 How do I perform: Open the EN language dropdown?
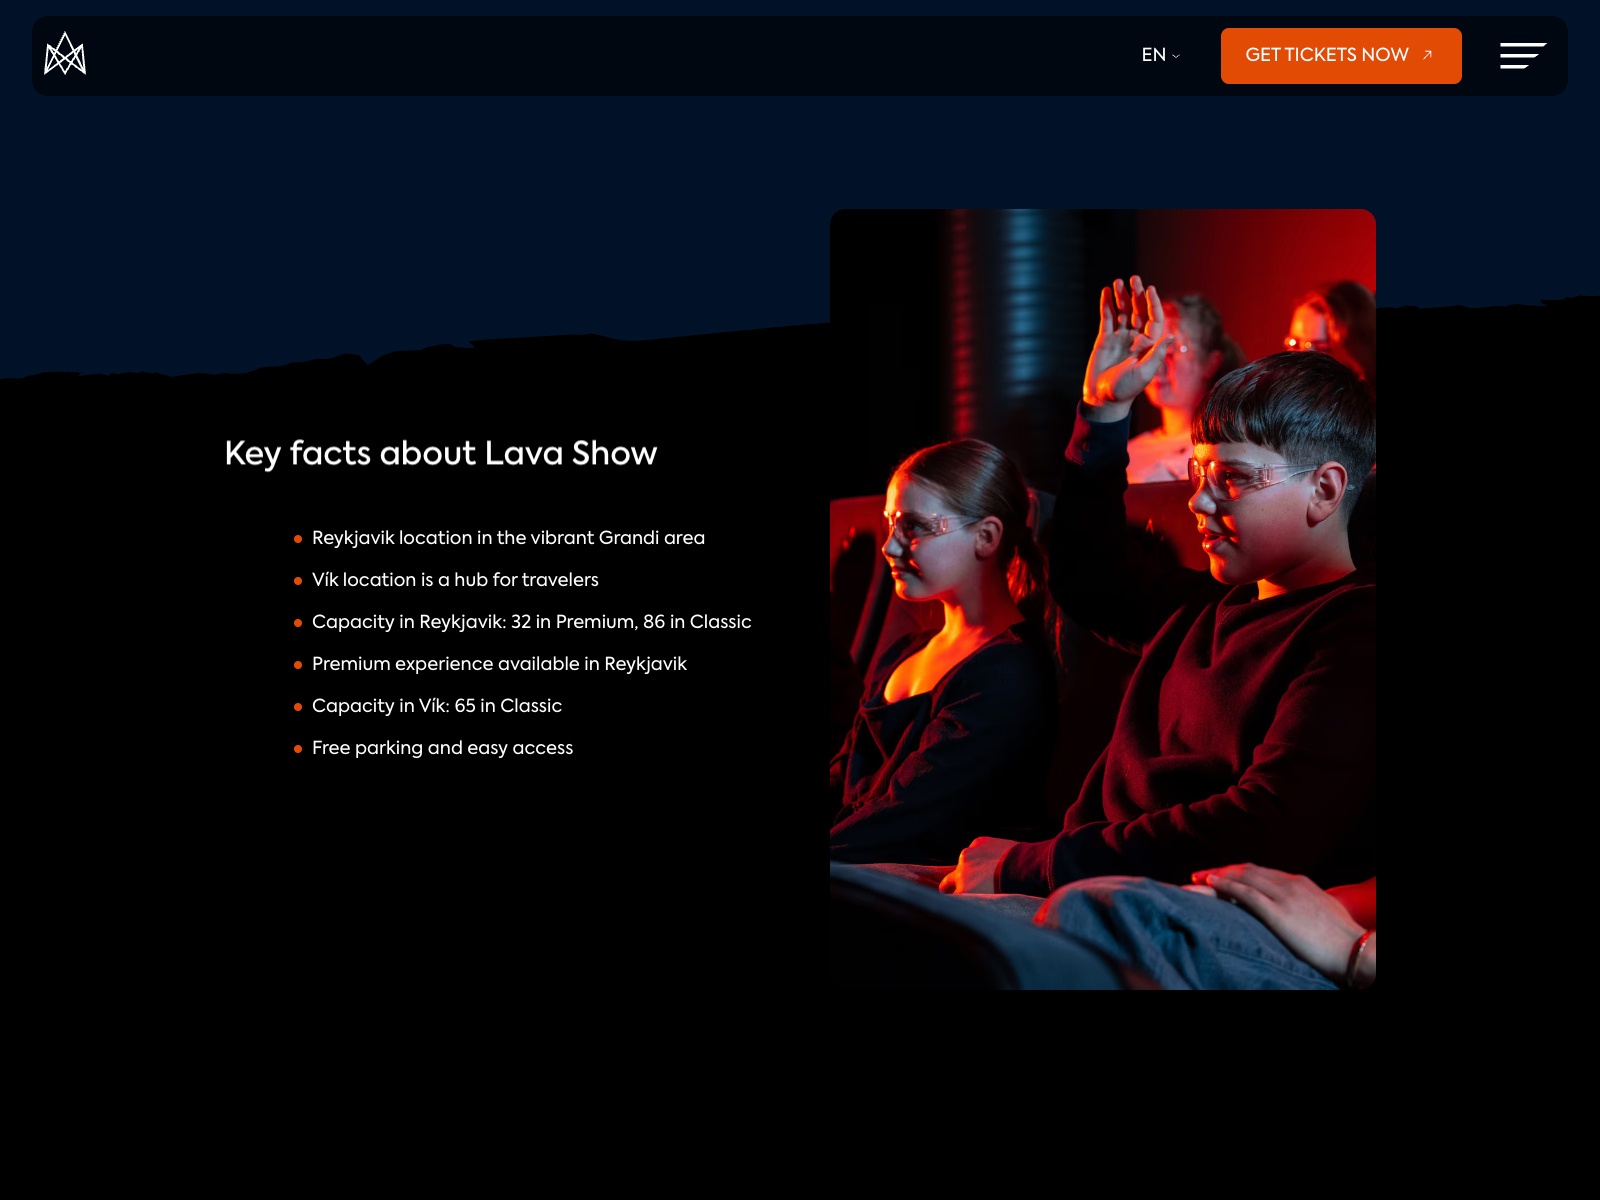click(x=1160, y=55)
